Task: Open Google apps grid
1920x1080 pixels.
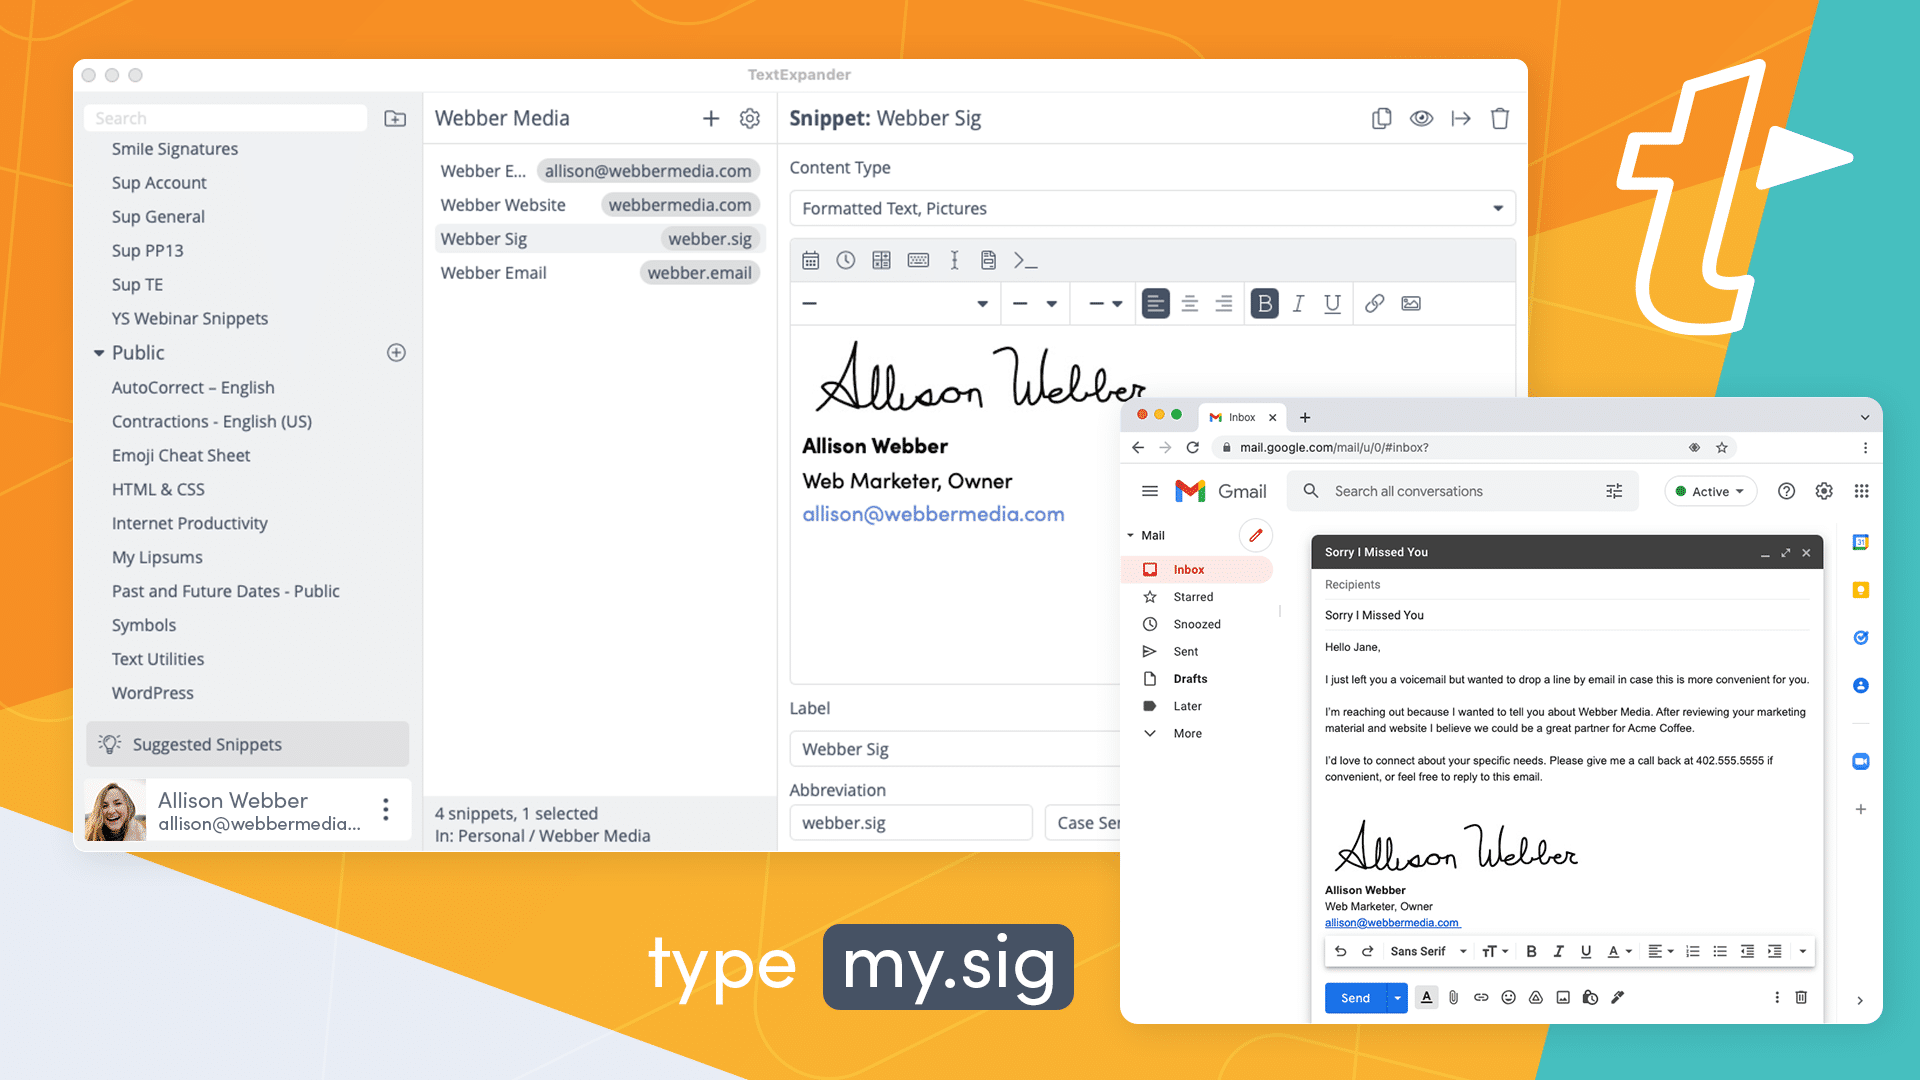Action: point(1861,492)
